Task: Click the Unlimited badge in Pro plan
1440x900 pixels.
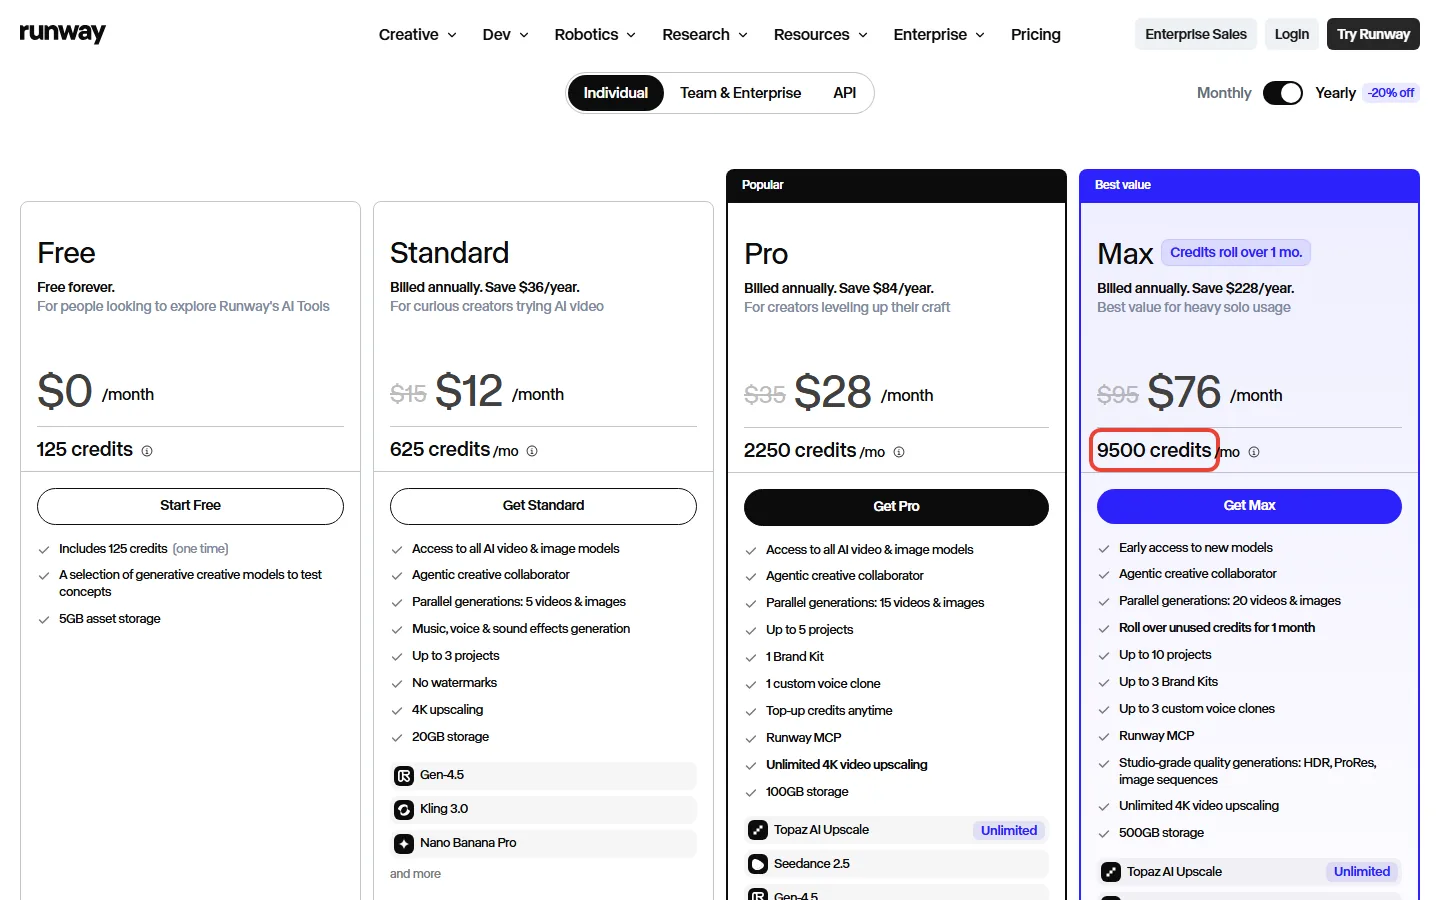Action: [x=1009, y=831]
